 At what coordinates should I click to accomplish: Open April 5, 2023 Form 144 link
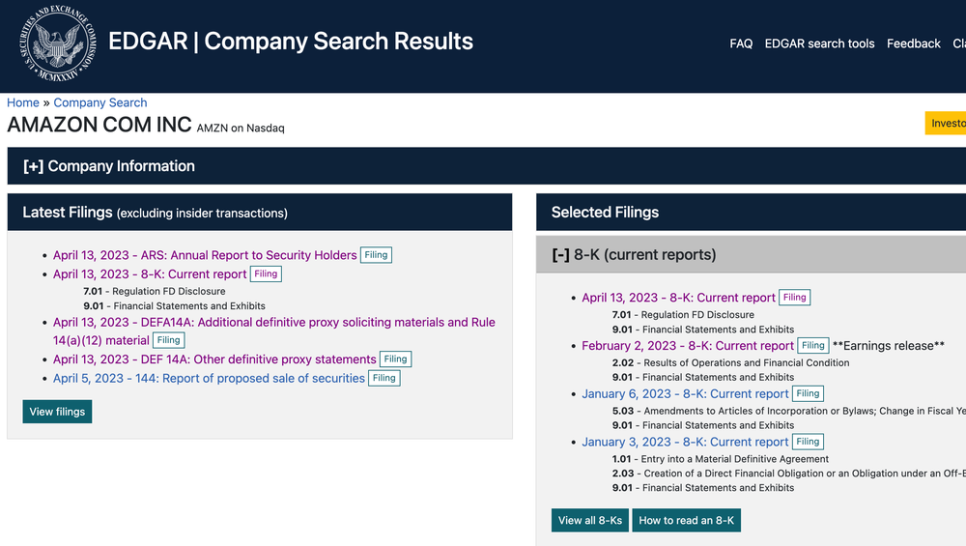[x=209, y=378]
